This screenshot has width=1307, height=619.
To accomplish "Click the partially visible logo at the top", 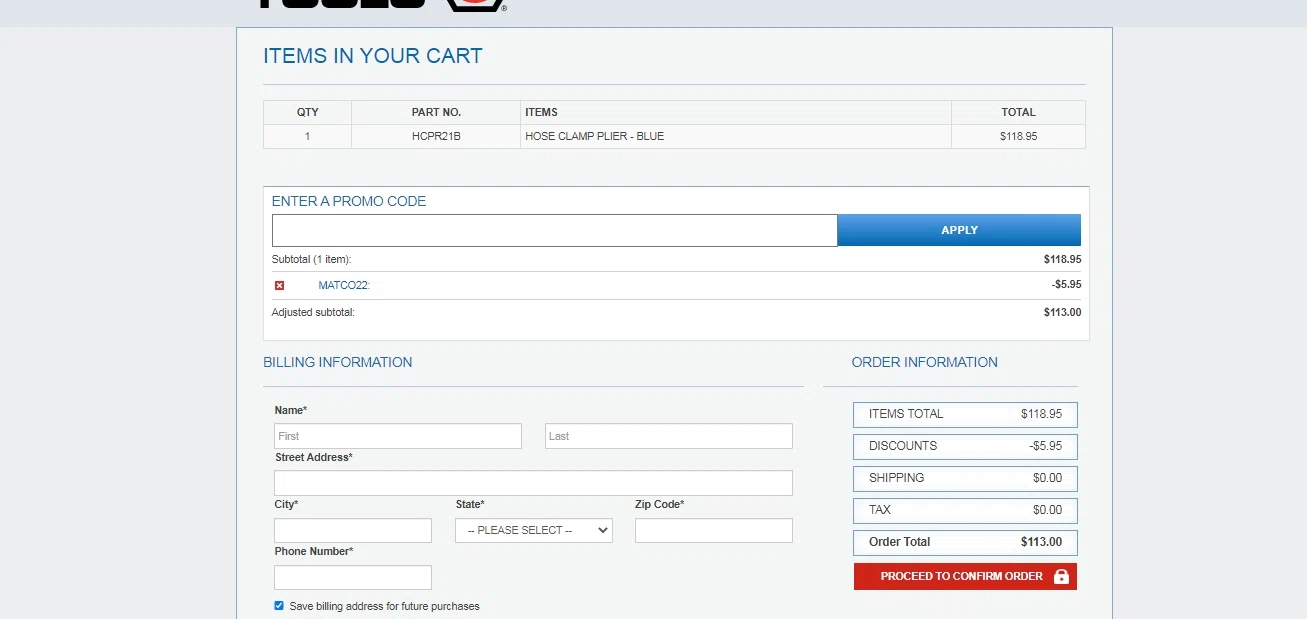I will (x=384, y=5).
